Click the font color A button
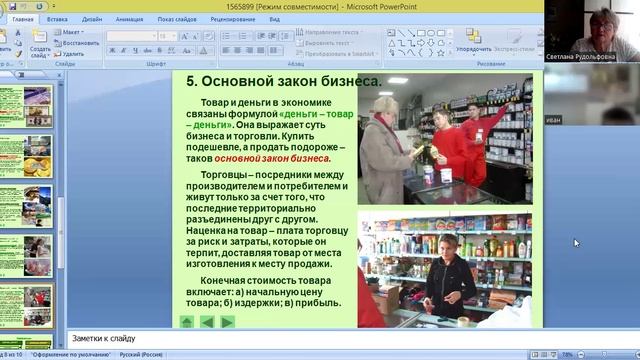The height and width of the screenshot is (360, 640). coord(203,51)
